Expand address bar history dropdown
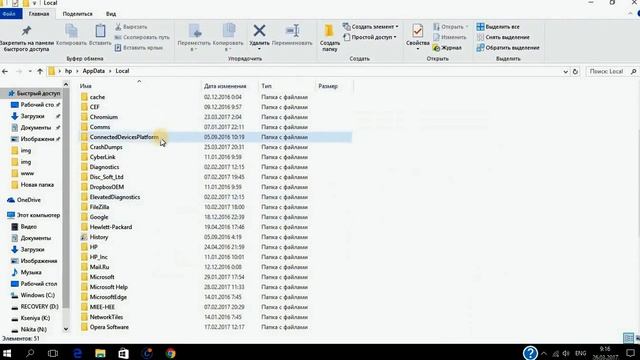This screenshot has width=640, height=360. pyautogui.click(x=566, y=72)
